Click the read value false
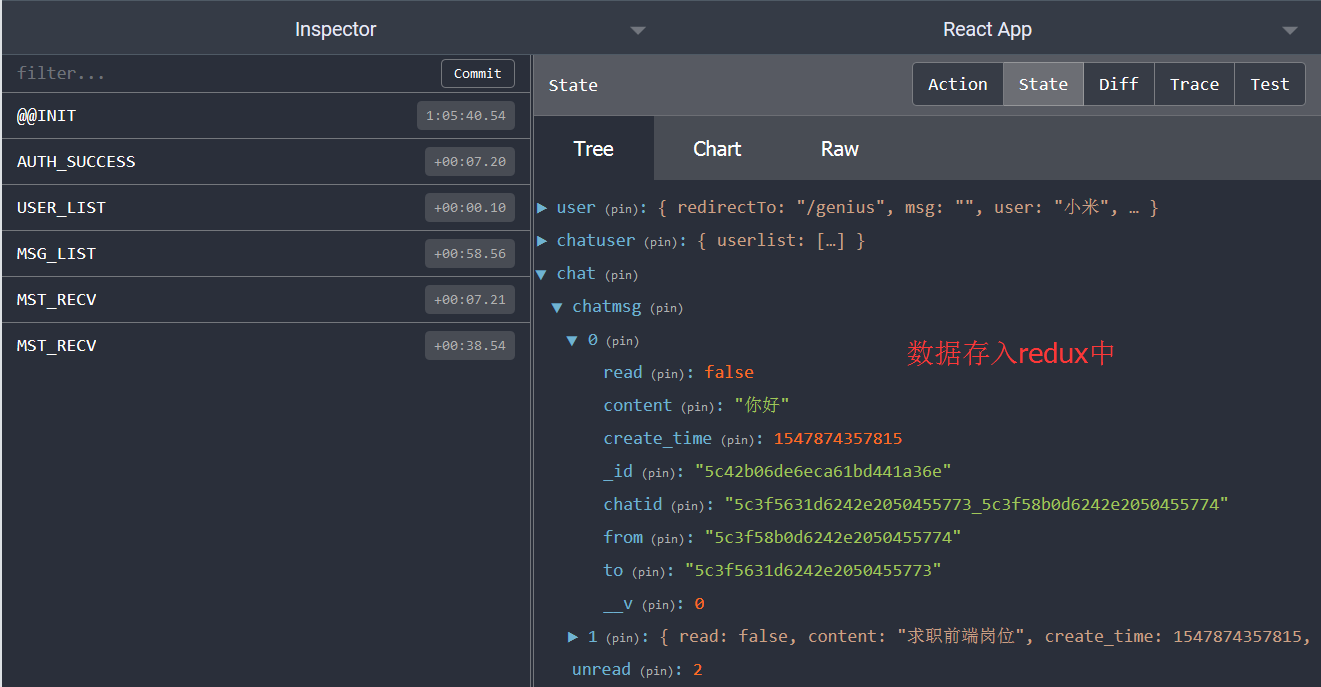 (729, 372)
